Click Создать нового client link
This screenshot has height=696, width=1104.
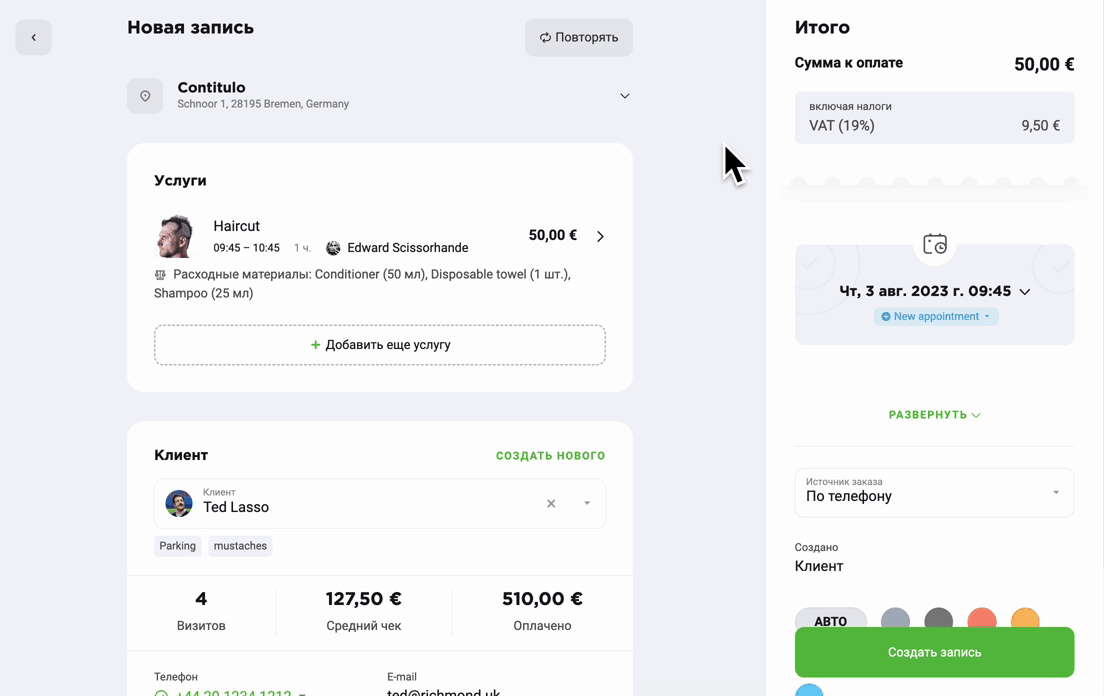tap(551, 455)
